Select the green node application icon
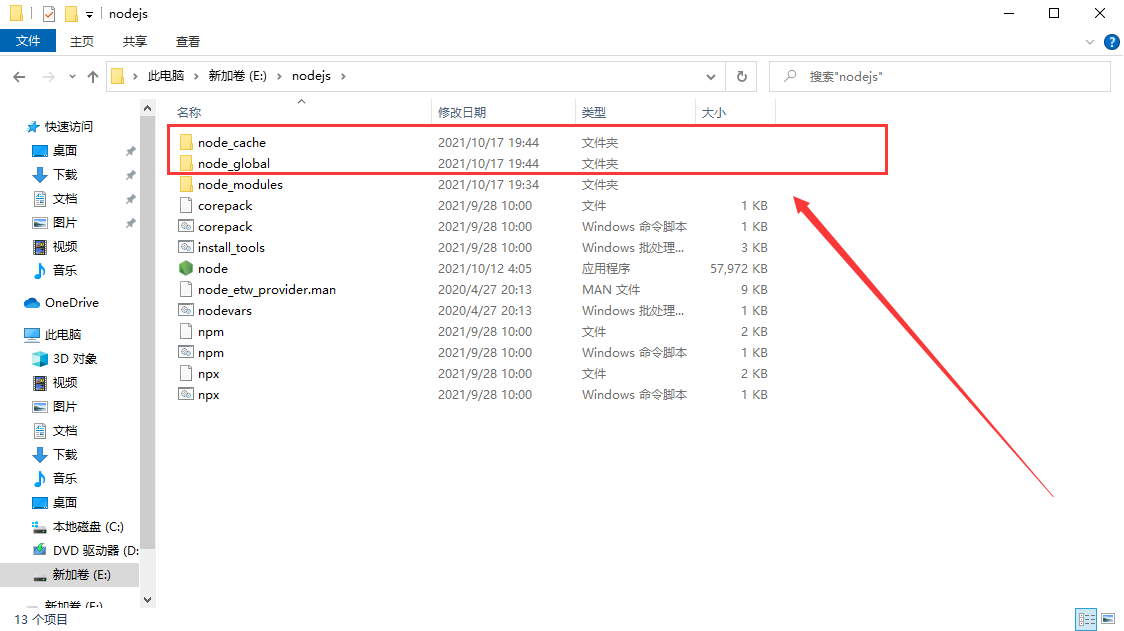Screen dimensions: 1124x631 186,268
